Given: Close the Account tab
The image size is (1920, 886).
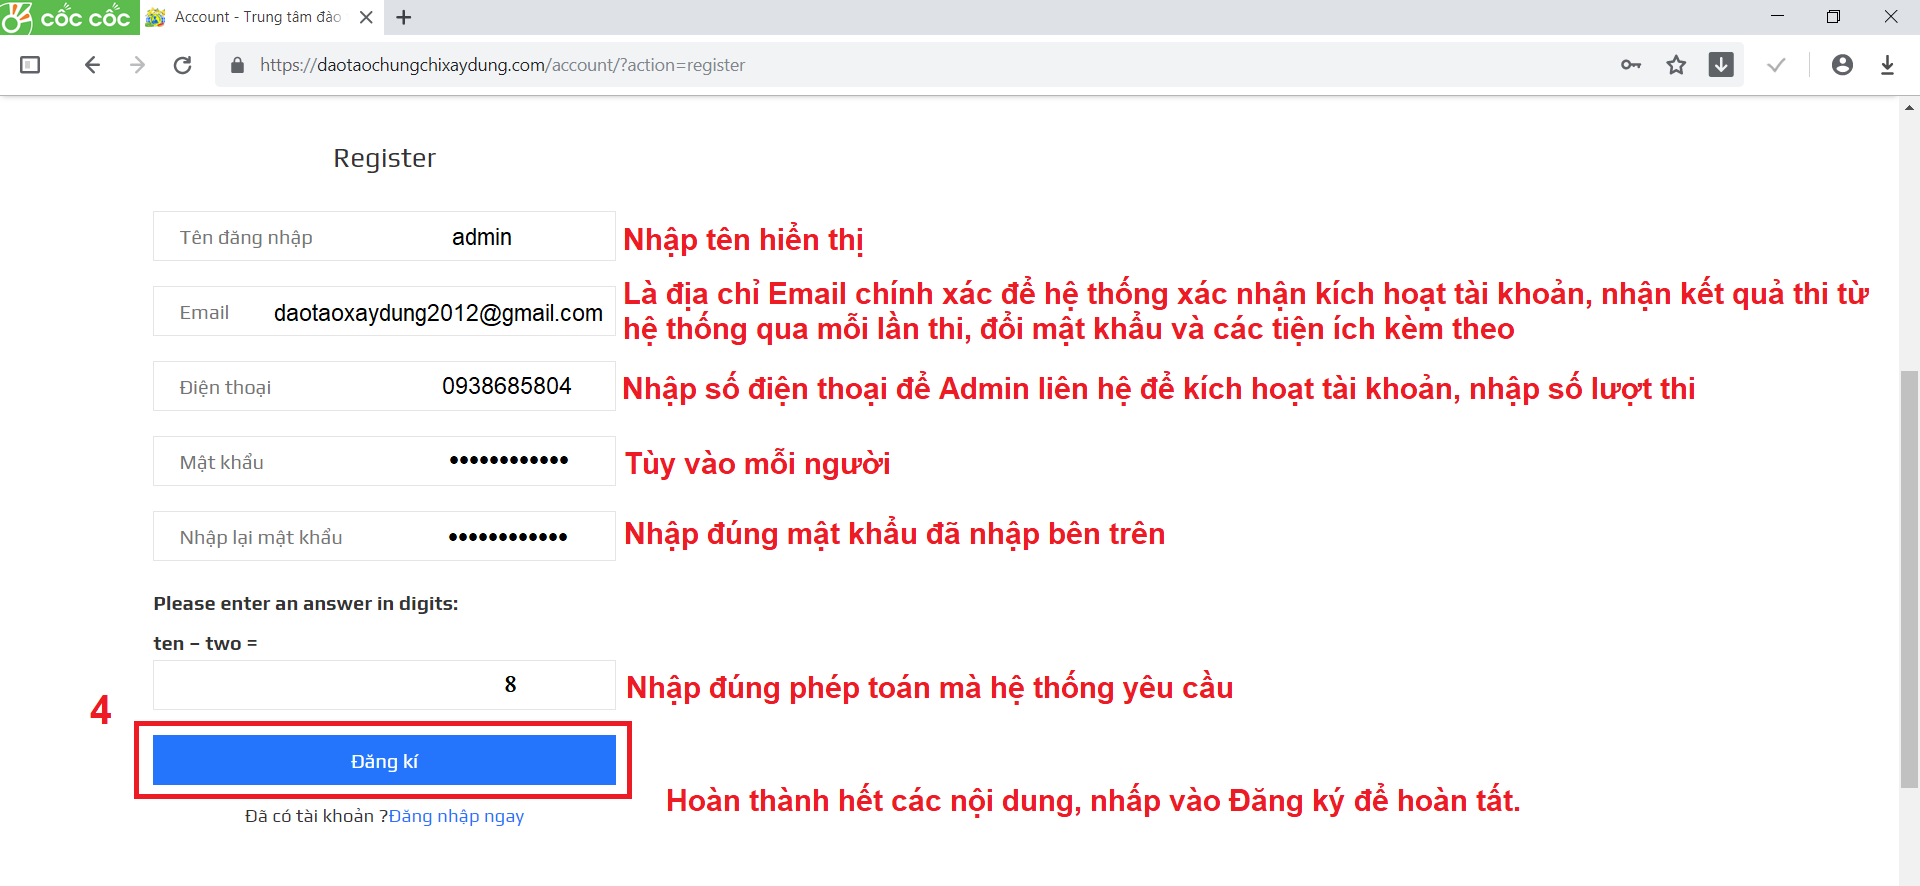Looking at the screenshot, I should (366, 17).
